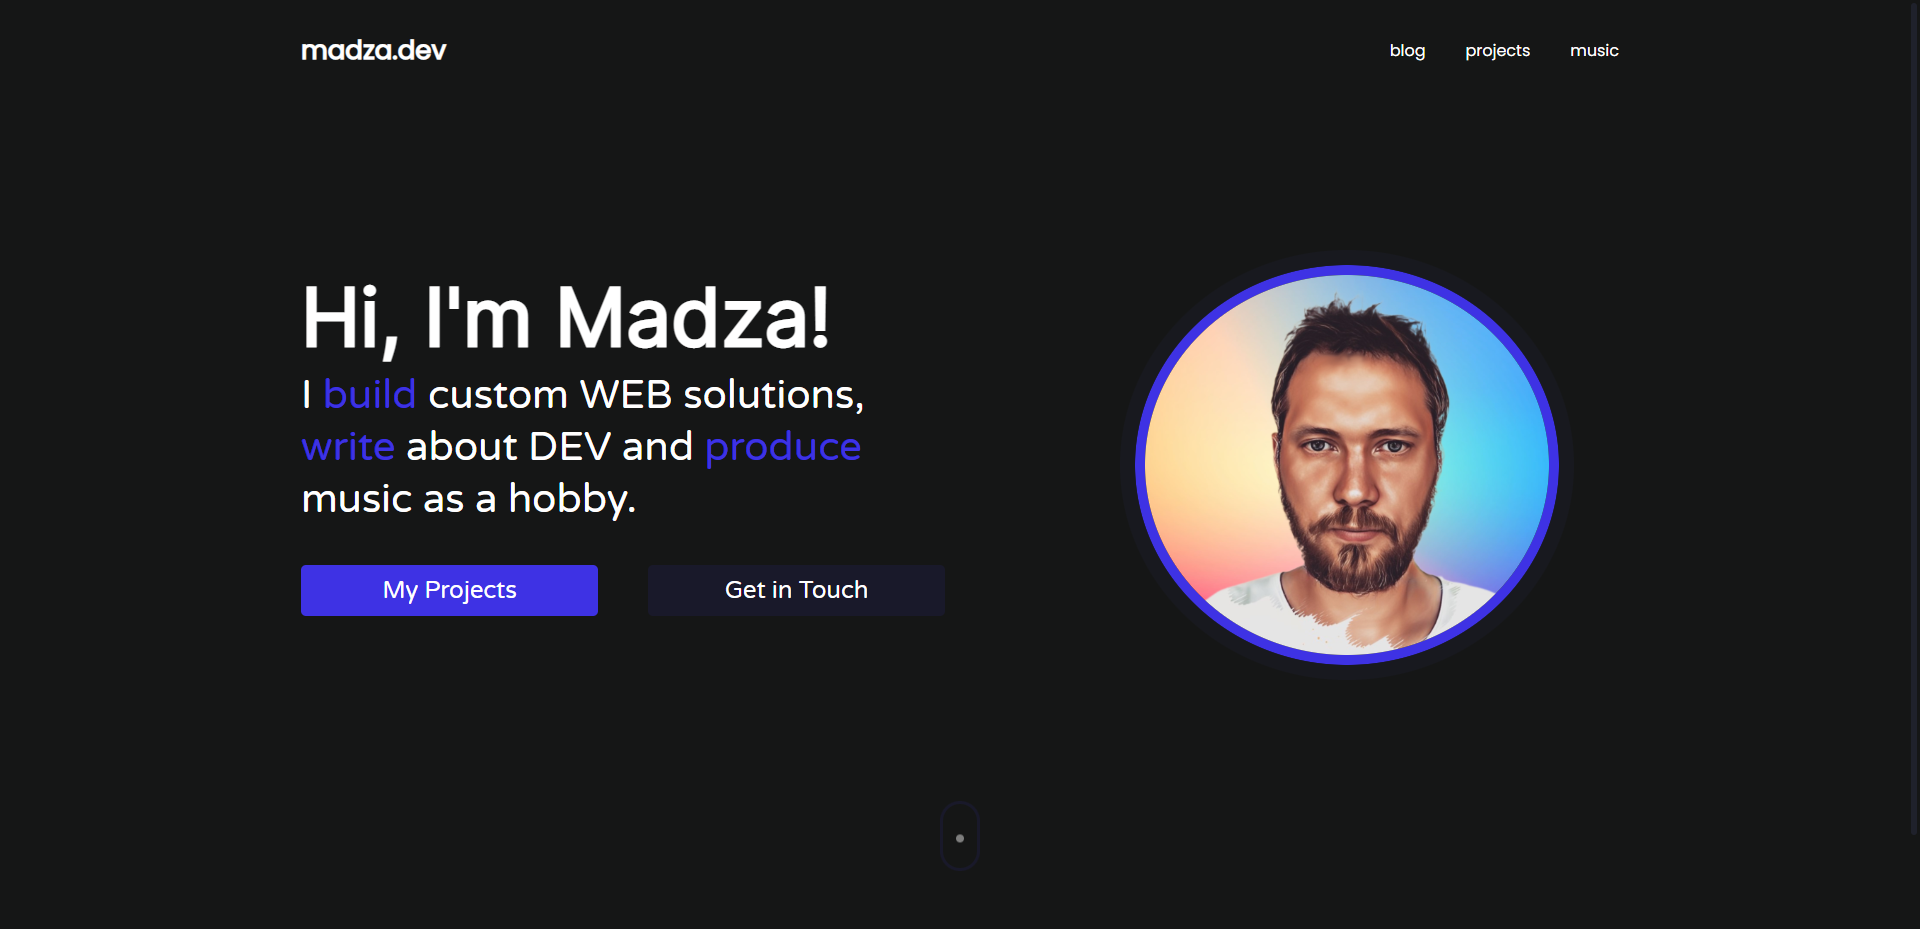The width and height of the screenshot is (1920, 929).
Task: Click the My Projects button
Action: pyautogui.click(x=449, y=590)
